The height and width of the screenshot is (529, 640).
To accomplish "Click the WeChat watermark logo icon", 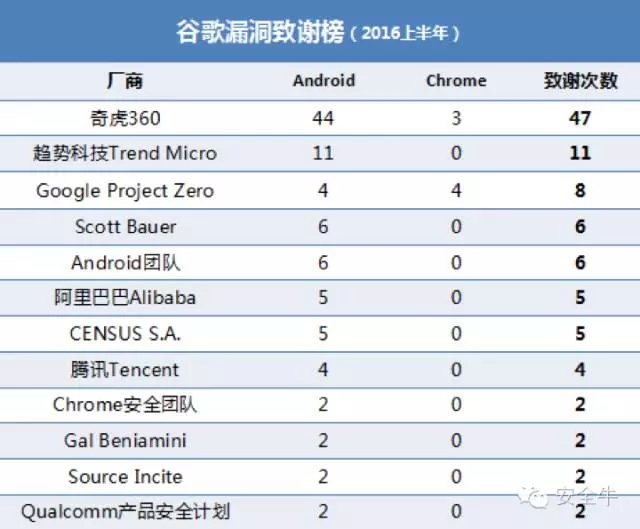I will (x=533, y=497).
